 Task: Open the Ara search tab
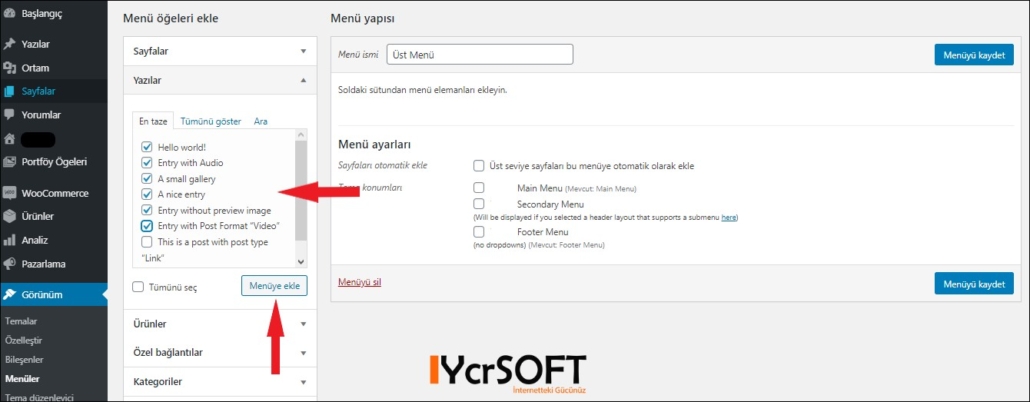260,122
